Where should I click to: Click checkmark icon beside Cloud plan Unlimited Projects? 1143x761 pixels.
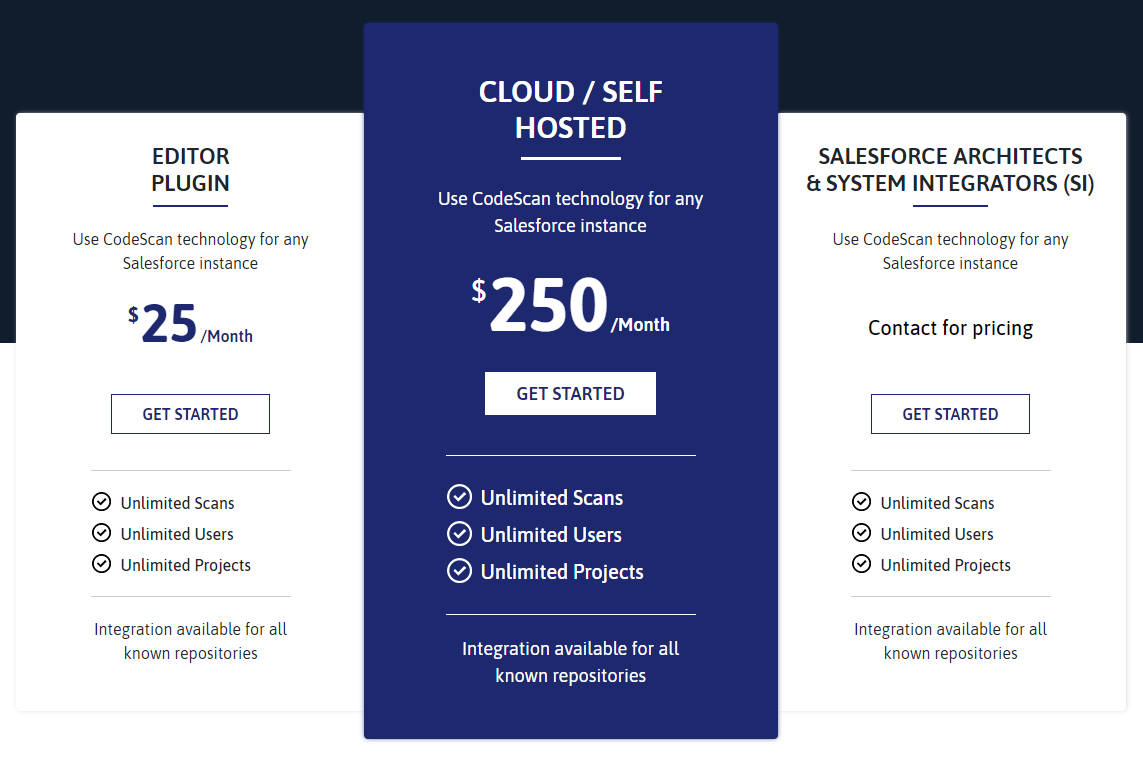click(x=459, y=571)
